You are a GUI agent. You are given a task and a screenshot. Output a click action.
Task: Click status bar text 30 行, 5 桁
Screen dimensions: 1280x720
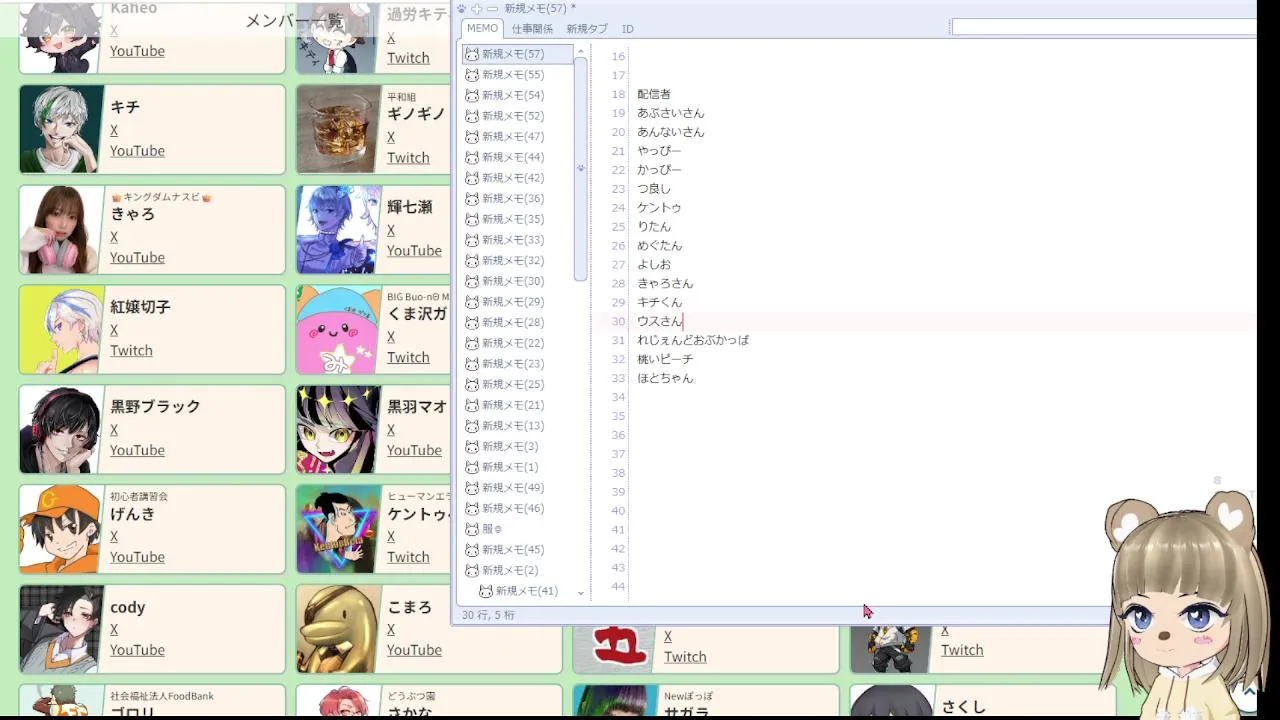[x=488, y=615]
